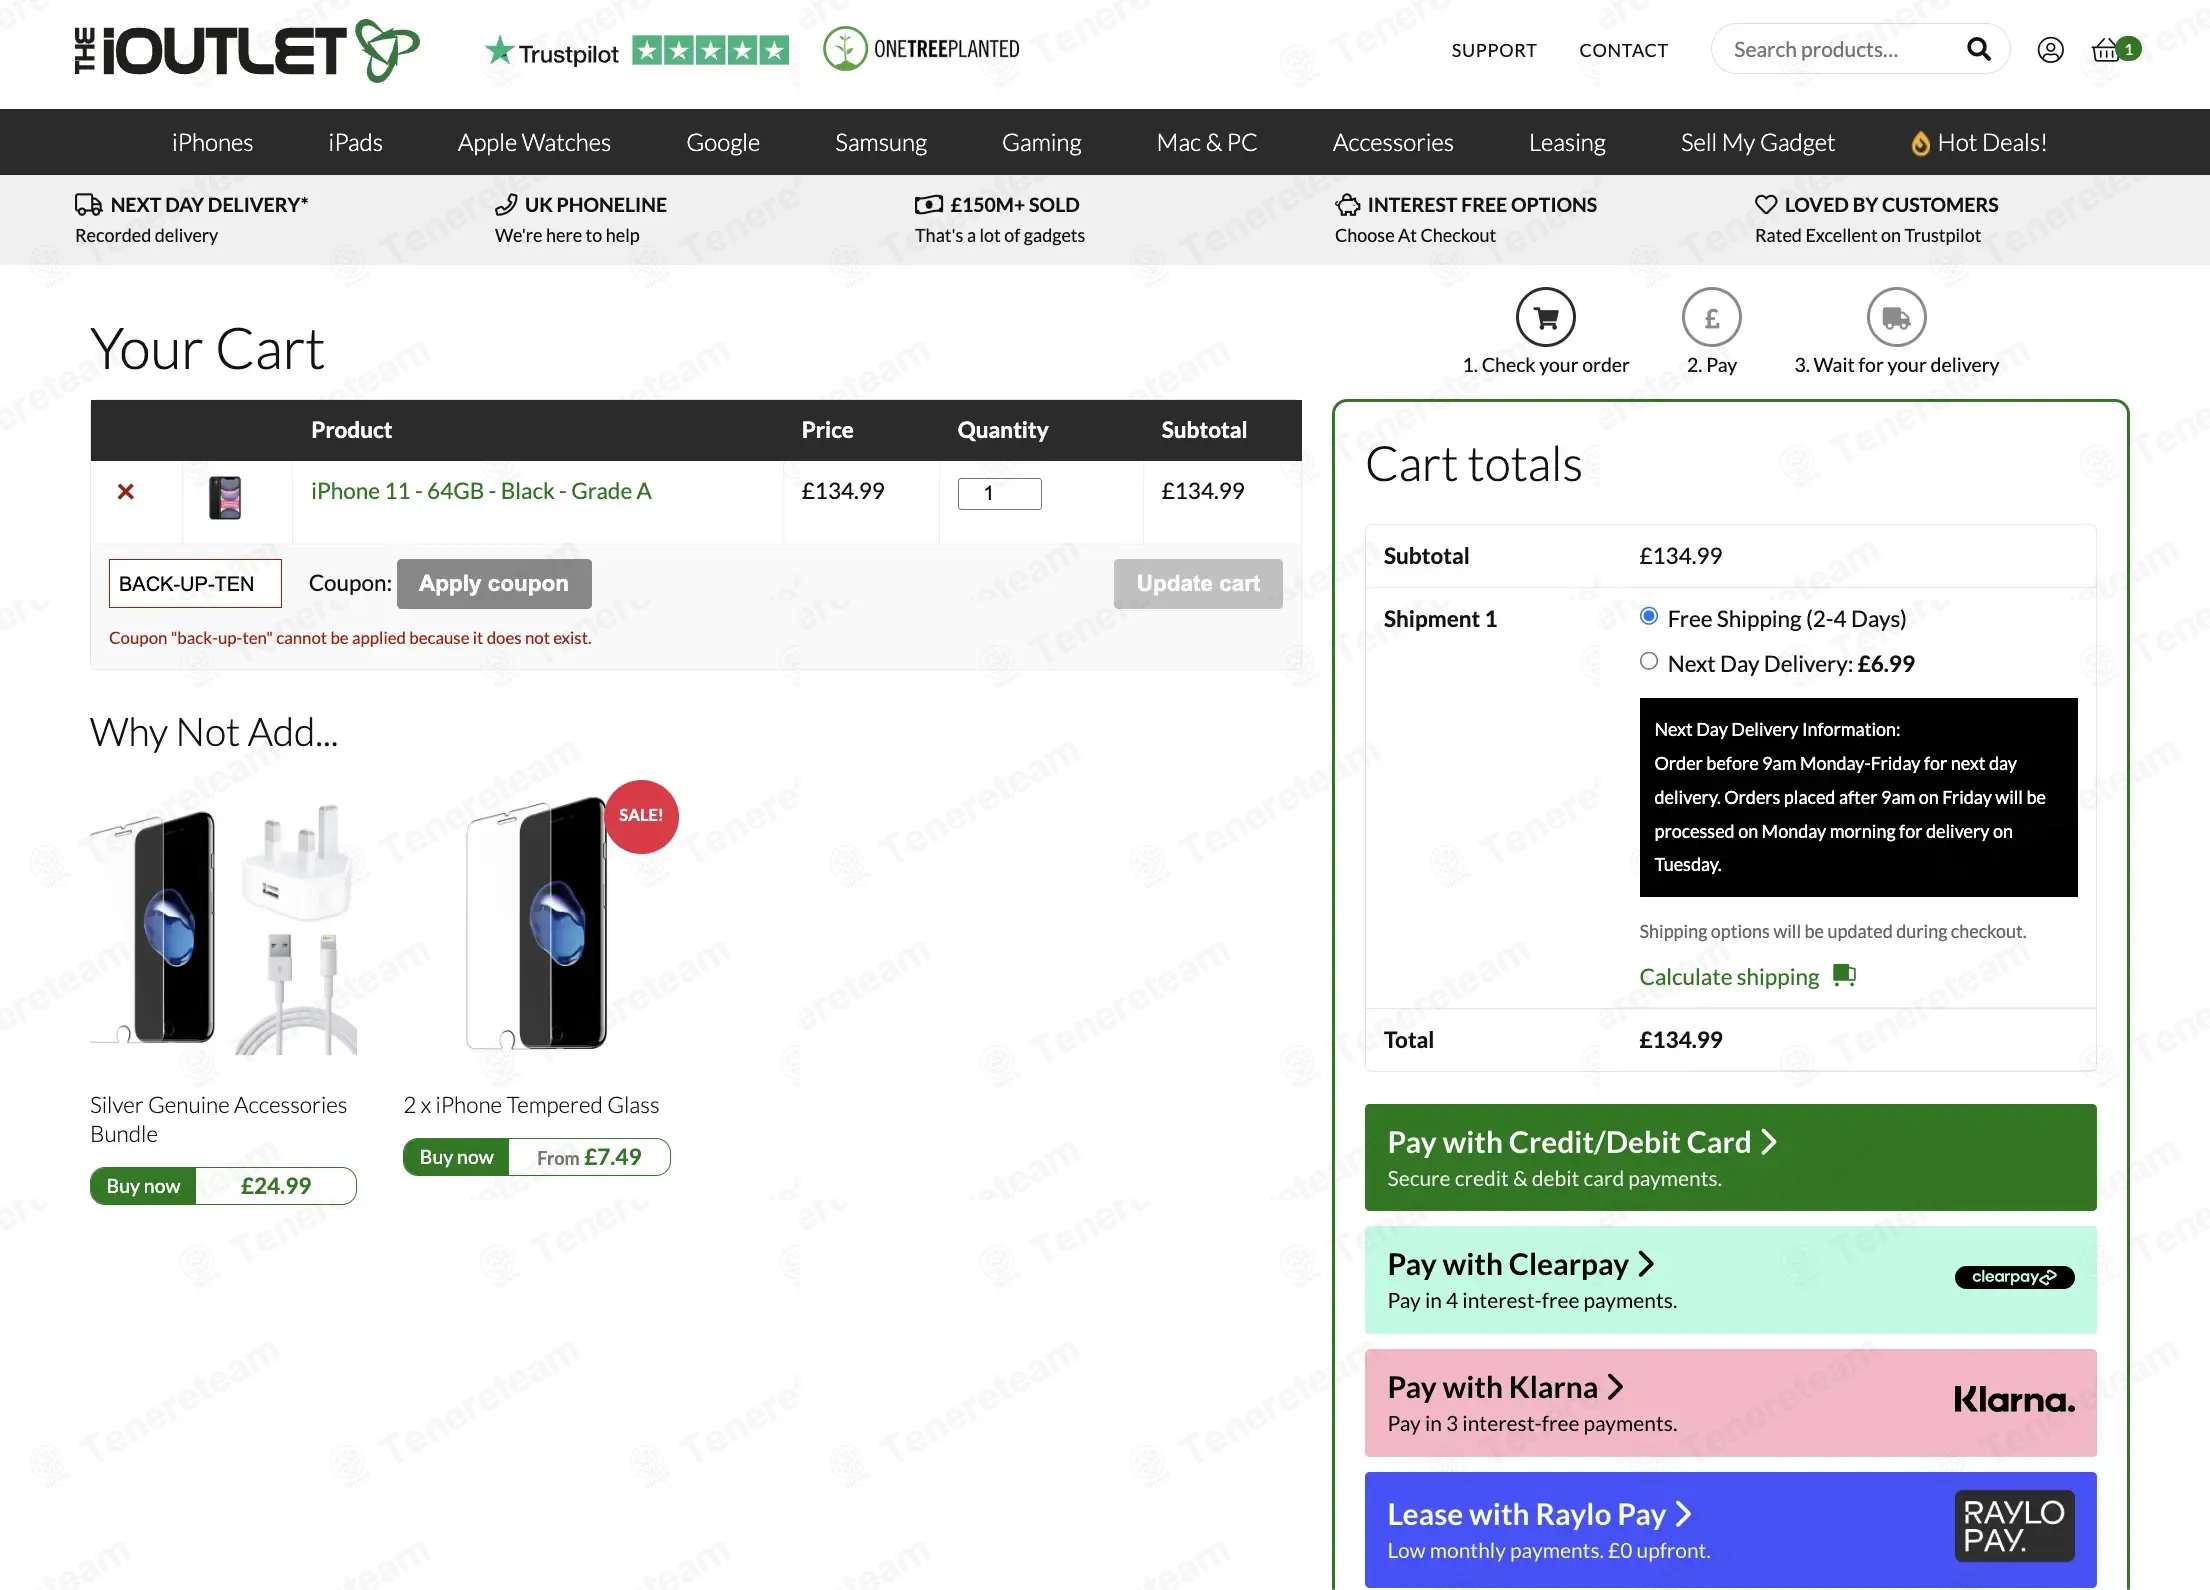Click the SALE badge on Tempered Glass

click(x=641, y=816)
